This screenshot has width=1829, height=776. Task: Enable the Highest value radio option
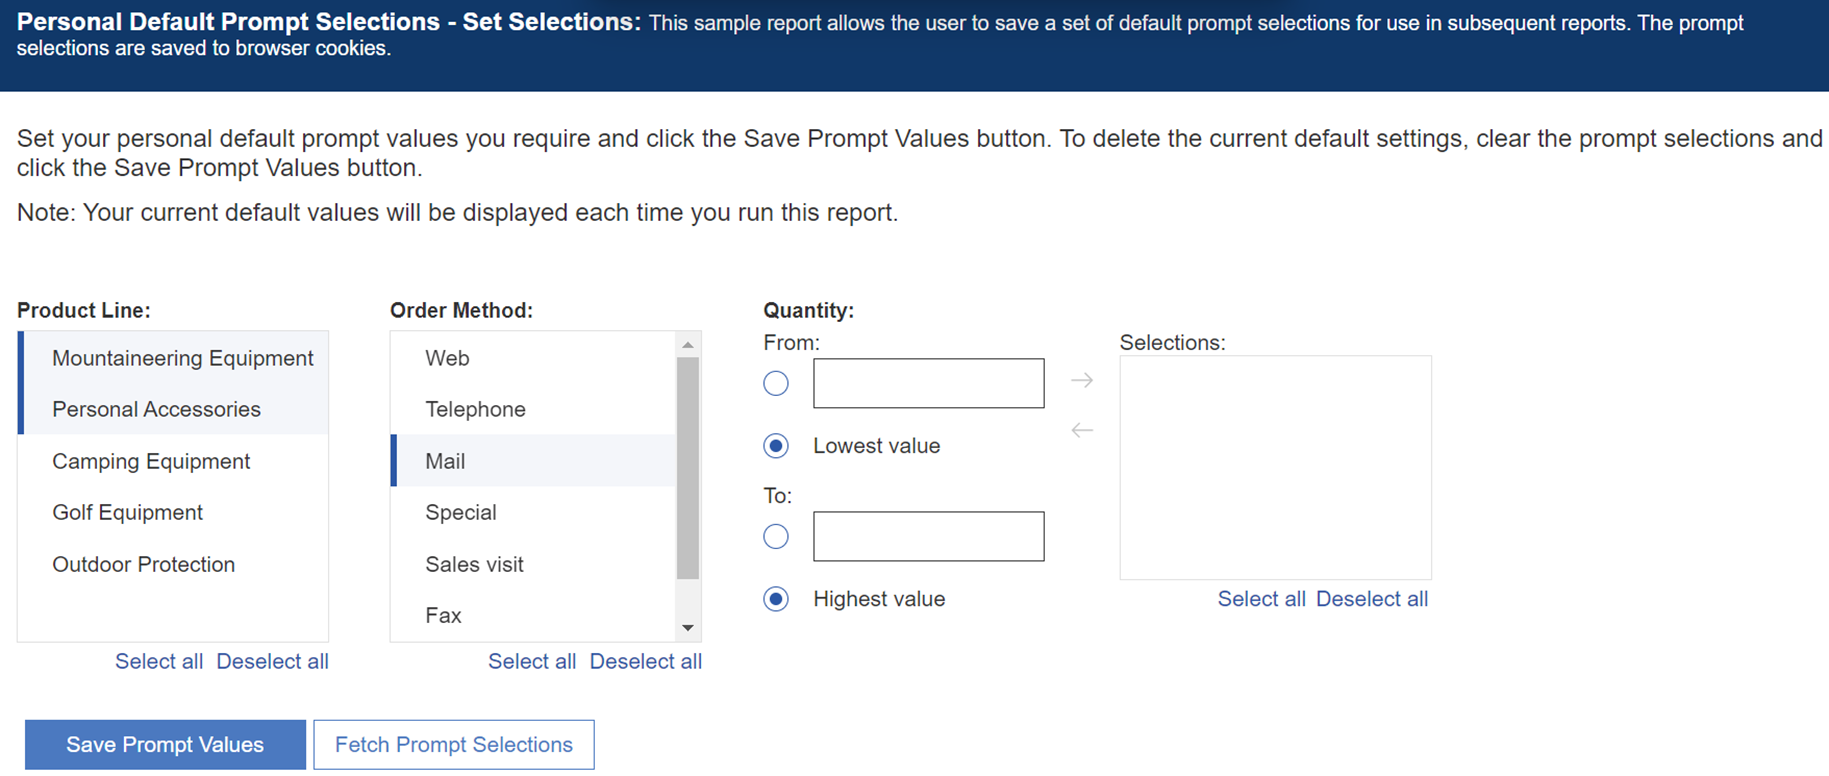(776, 599)
